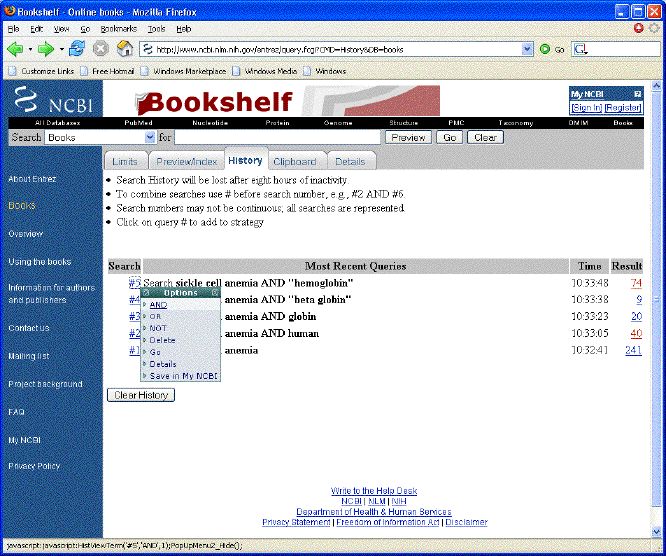Screen dimensions: 666x556
Task: Close the Options popup menu
Action: click(215, 293)
